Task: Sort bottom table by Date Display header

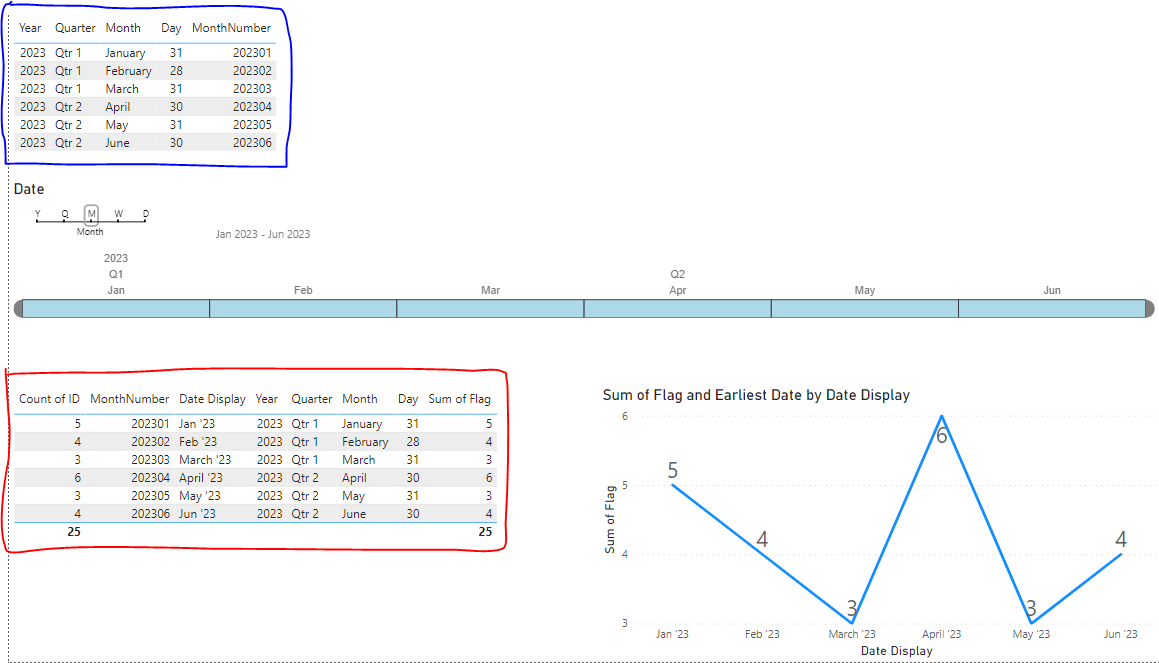Action: [212, 399]
